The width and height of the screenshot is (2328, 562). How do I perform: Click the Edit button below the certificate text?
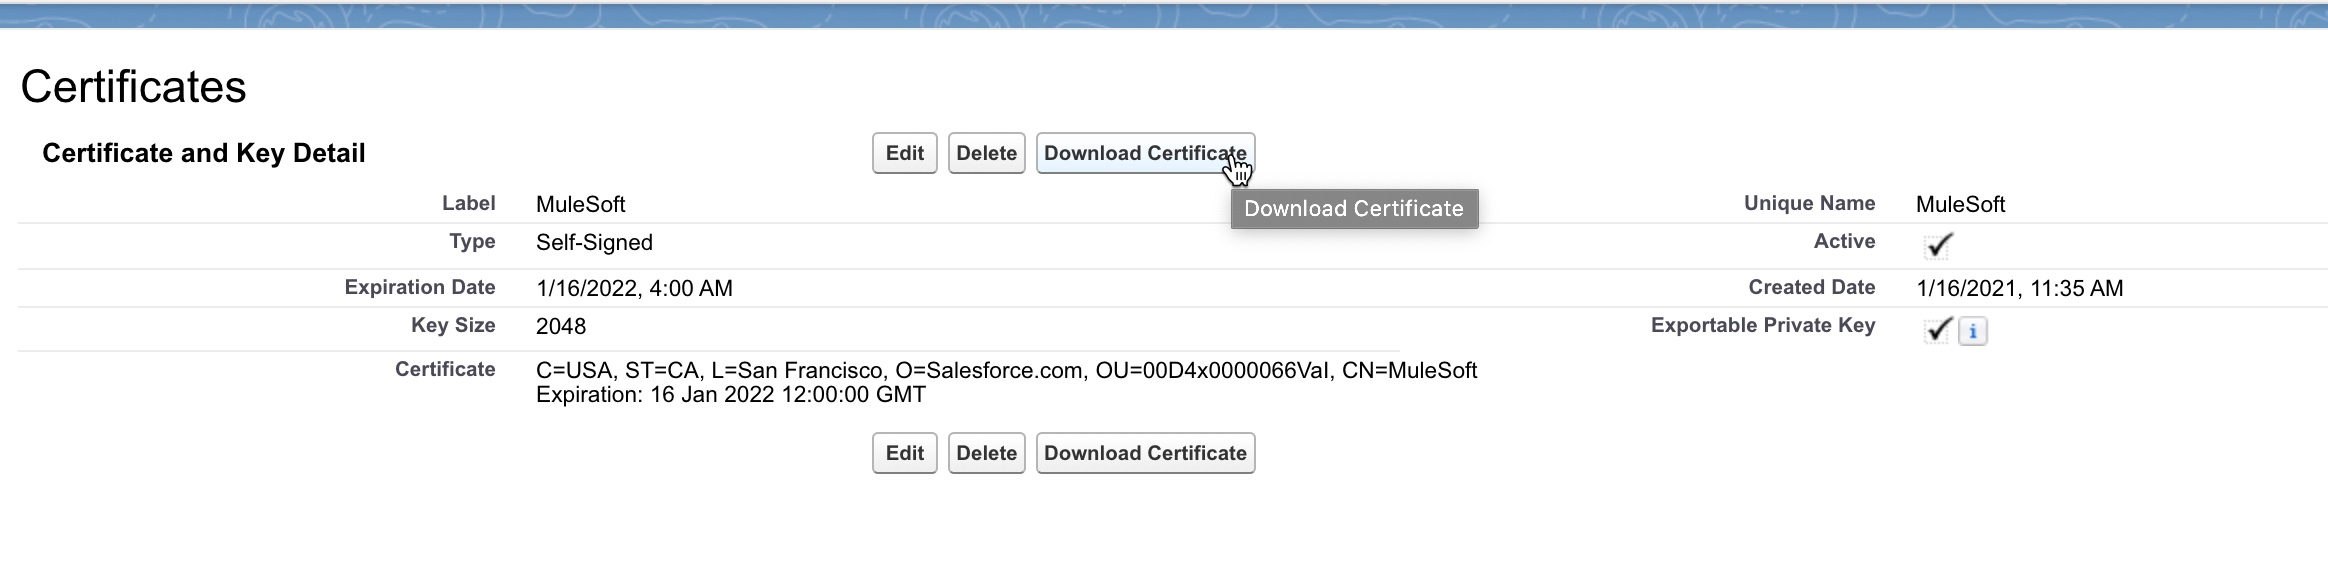coord(904,453)
